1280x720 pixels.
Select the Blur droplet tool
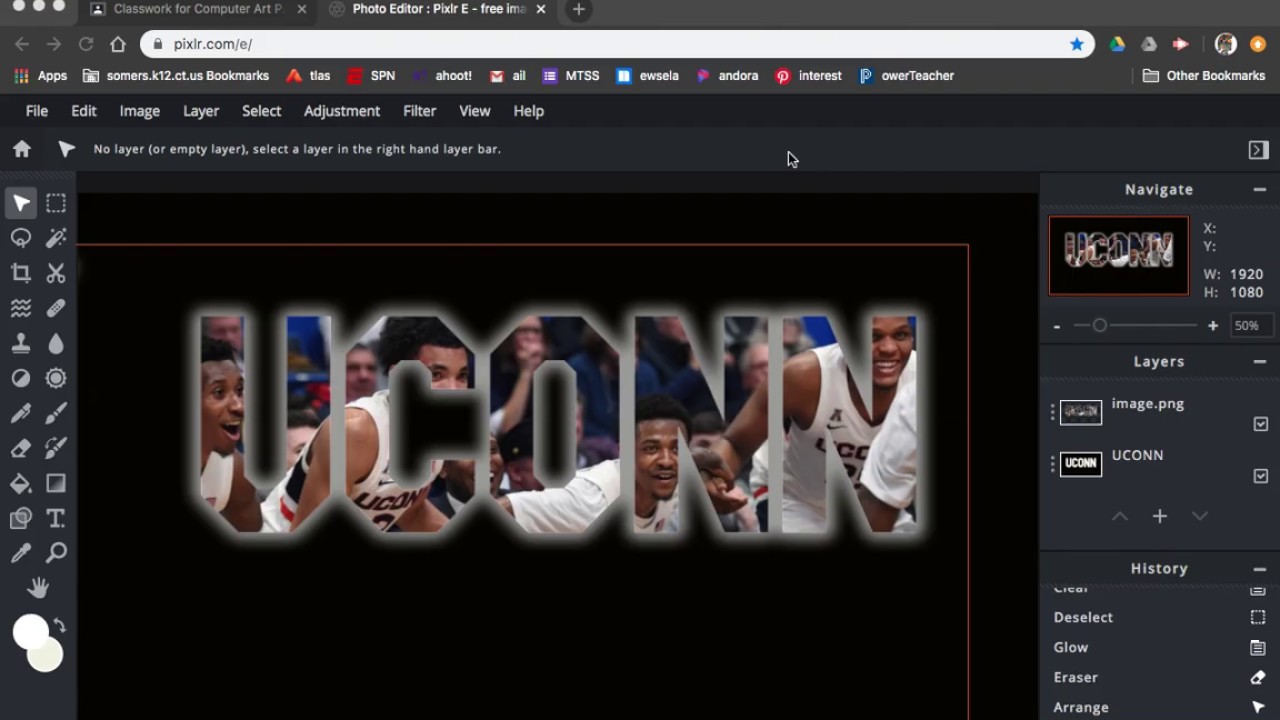56,343
